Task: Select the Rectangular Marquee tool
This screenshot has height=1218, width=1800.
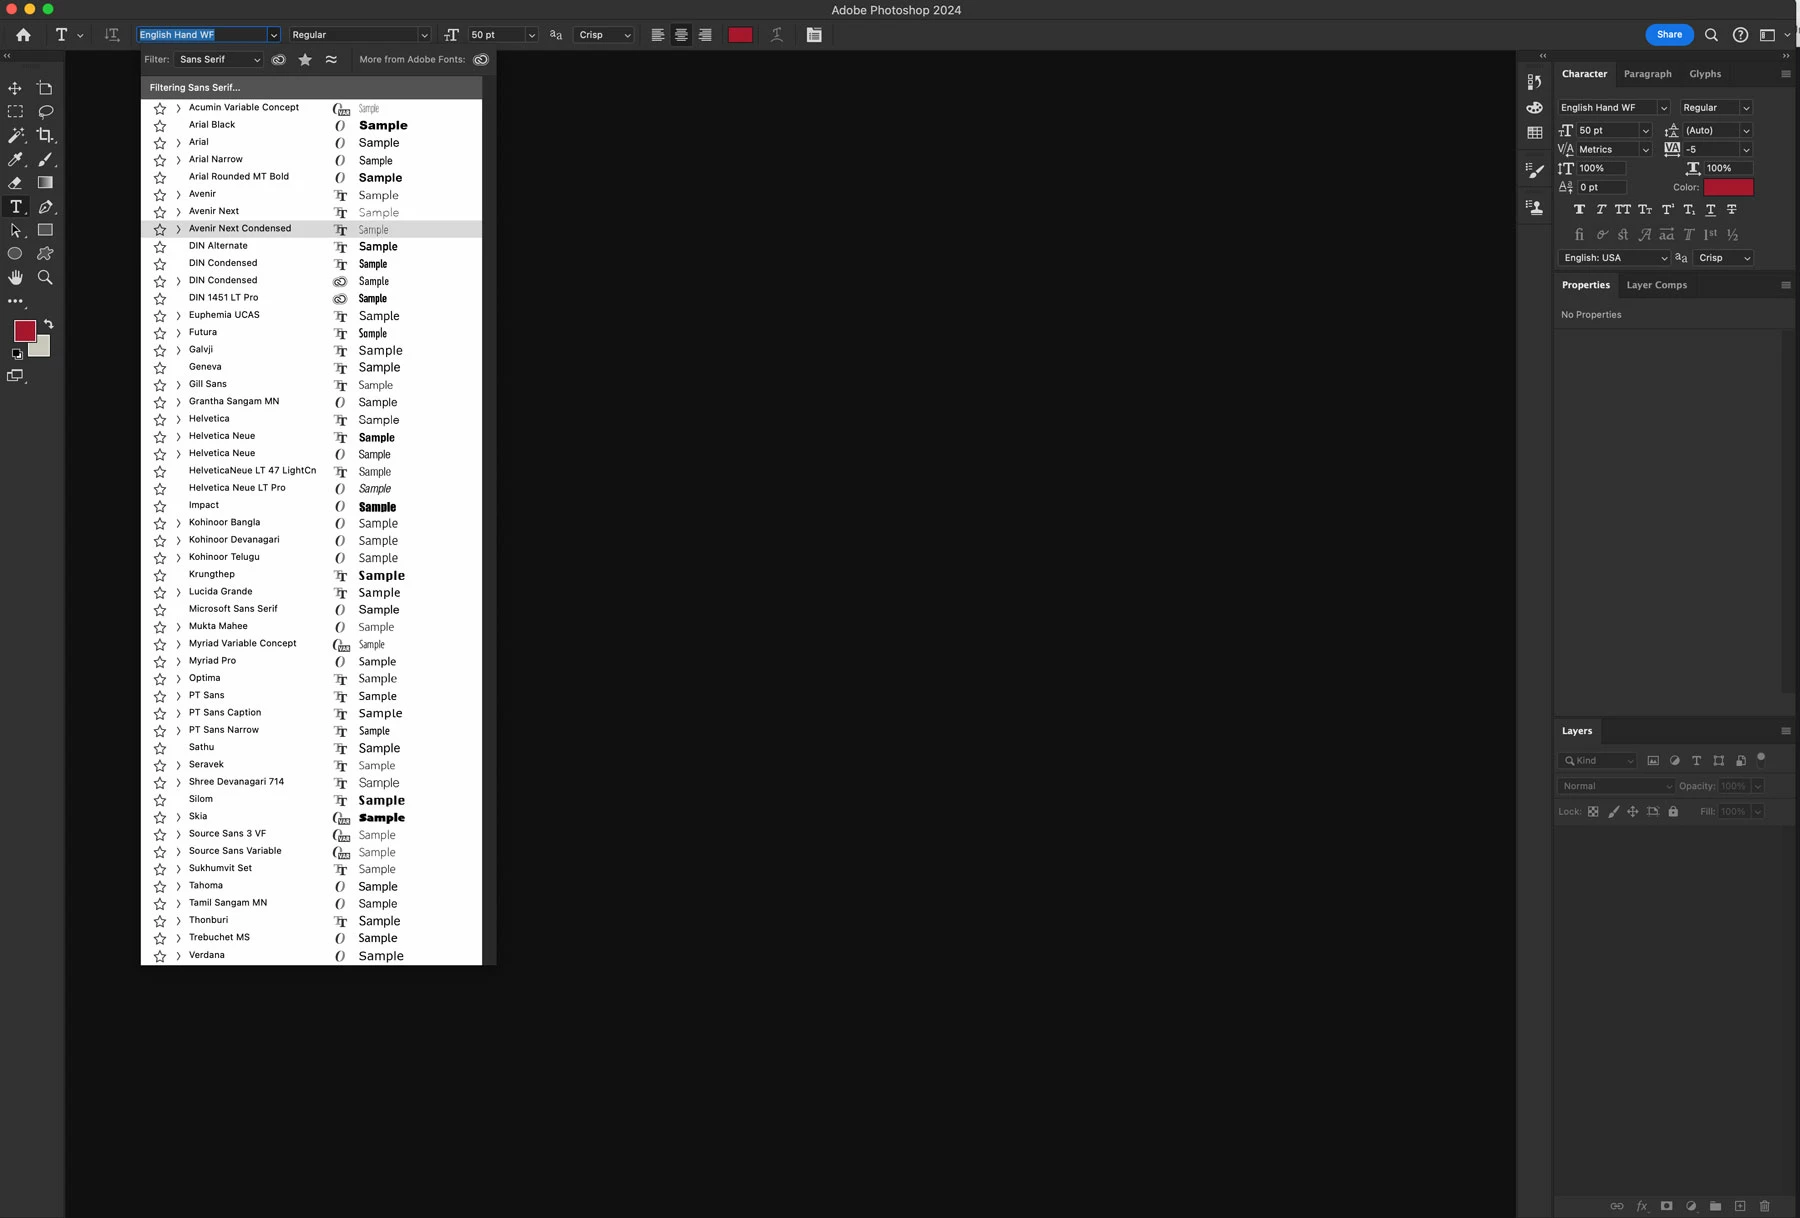Action: click(x=15, y=112)
